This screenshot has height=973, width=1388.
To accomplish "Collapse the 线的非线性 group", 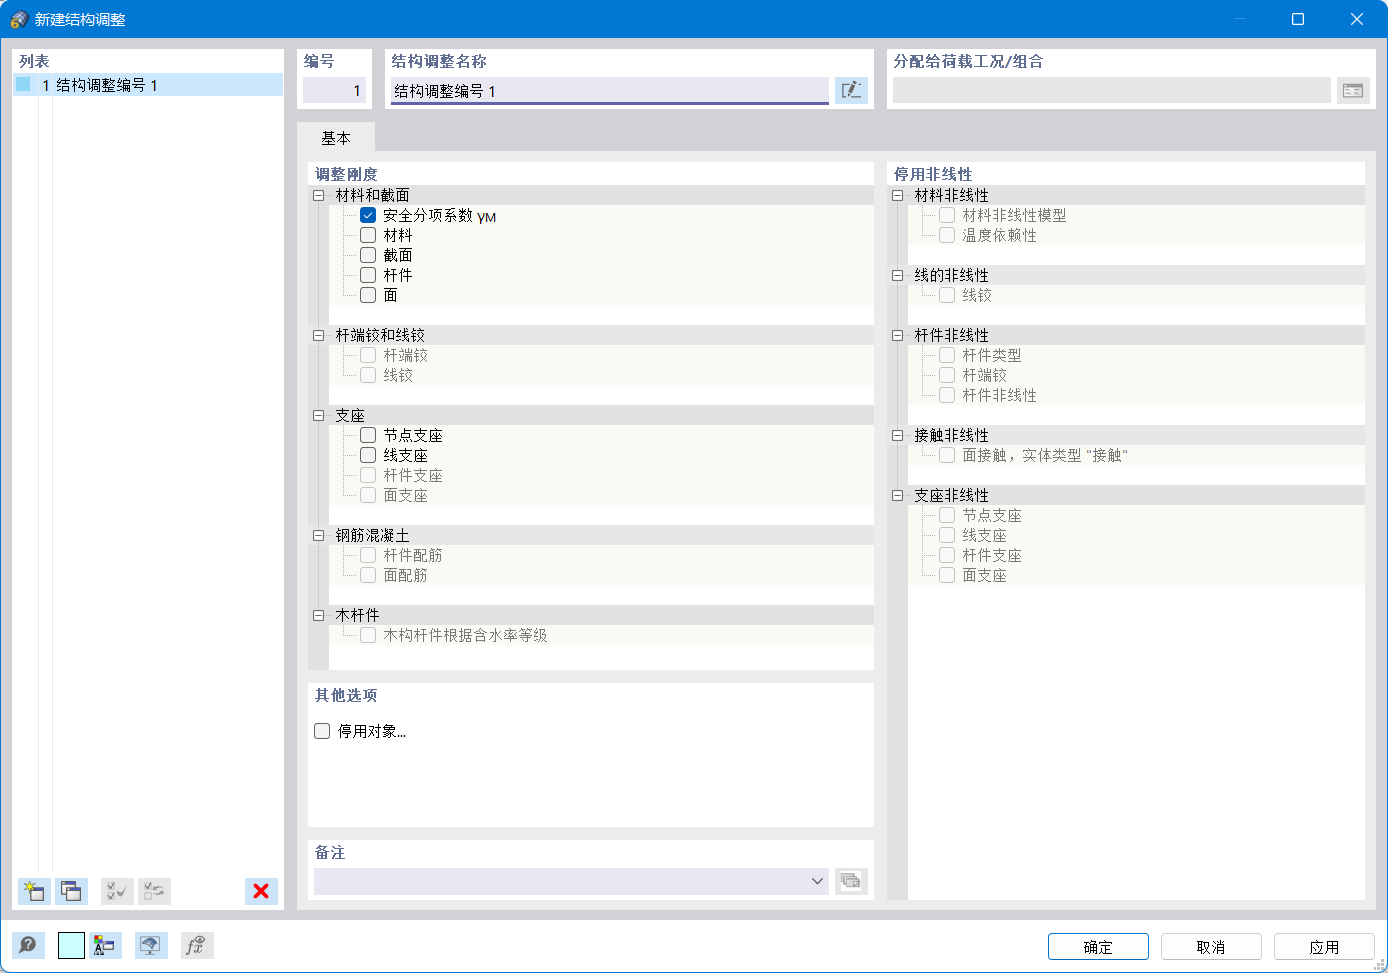I will pyautogui.click(x=898, y=275).
